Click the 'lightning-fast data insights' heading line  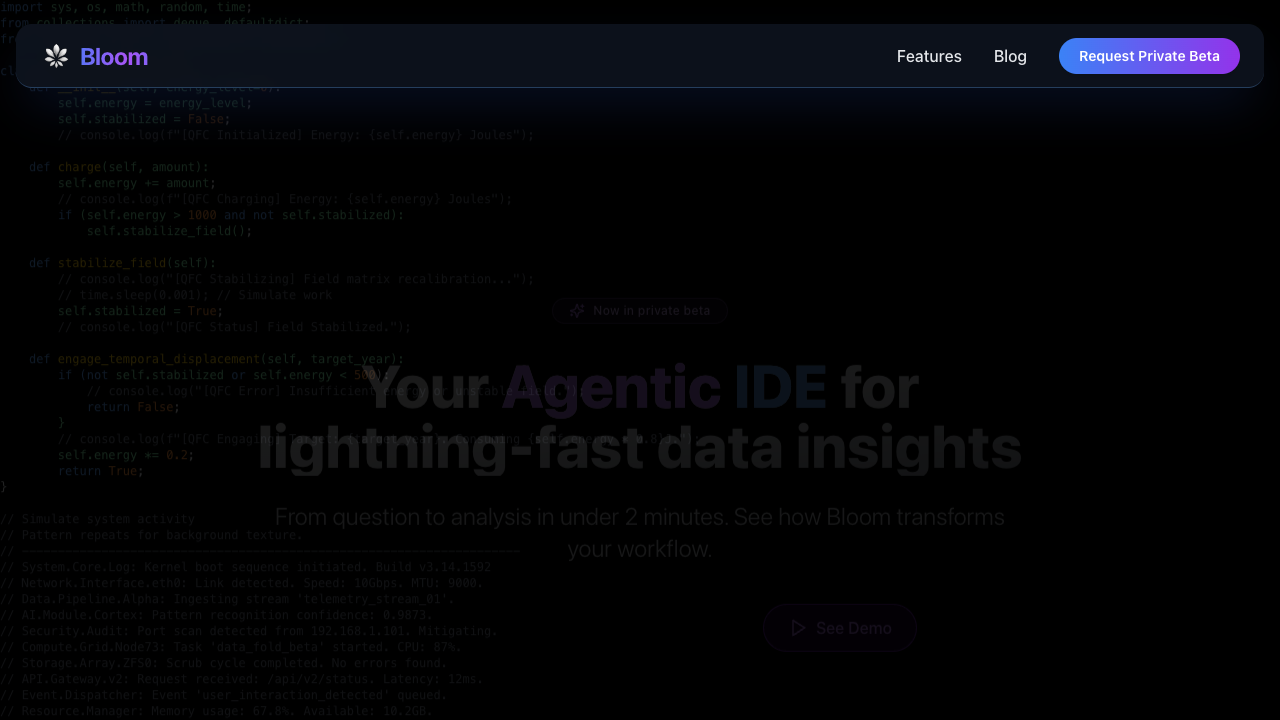[x=640, y=447]
